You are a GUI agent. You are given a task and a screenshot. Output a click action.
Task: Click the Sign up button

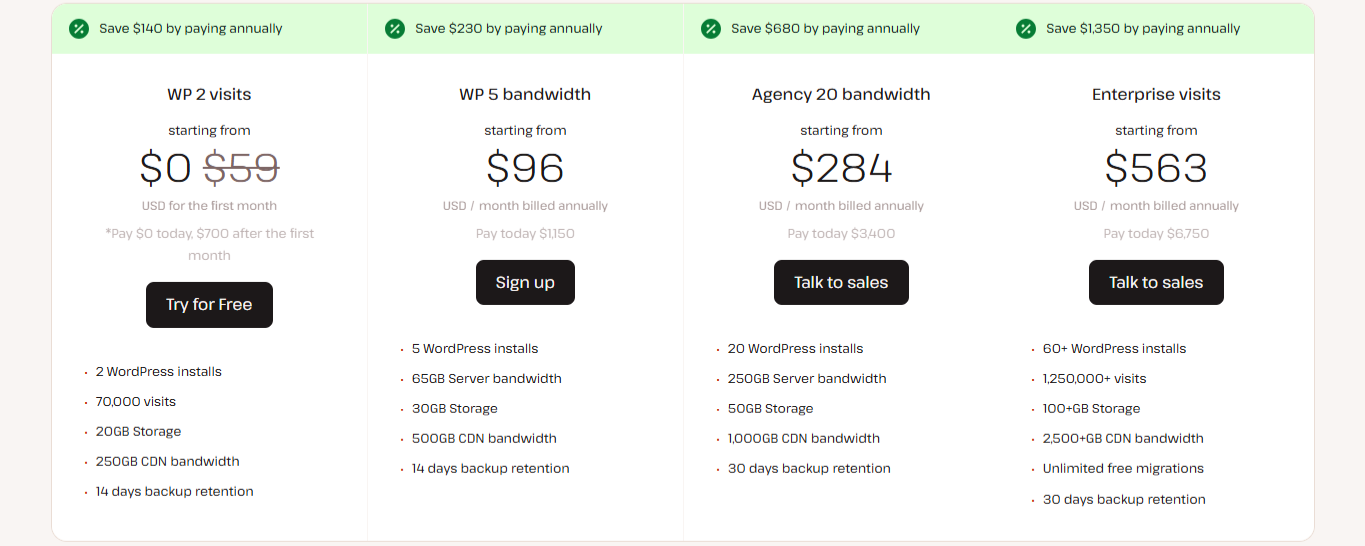pyautogui.click(x=525, y=283)
